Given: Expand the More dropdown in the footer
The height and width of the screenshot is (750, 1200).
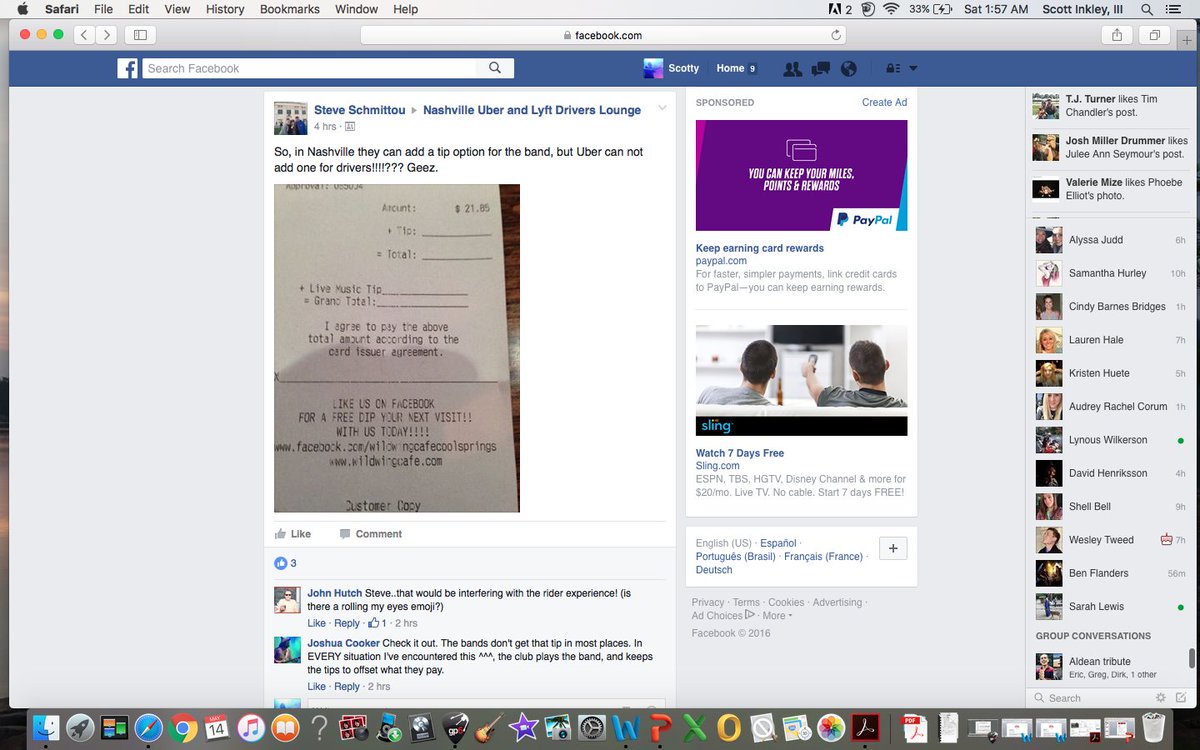Looking at the screenshot, I should coord(777,616).
